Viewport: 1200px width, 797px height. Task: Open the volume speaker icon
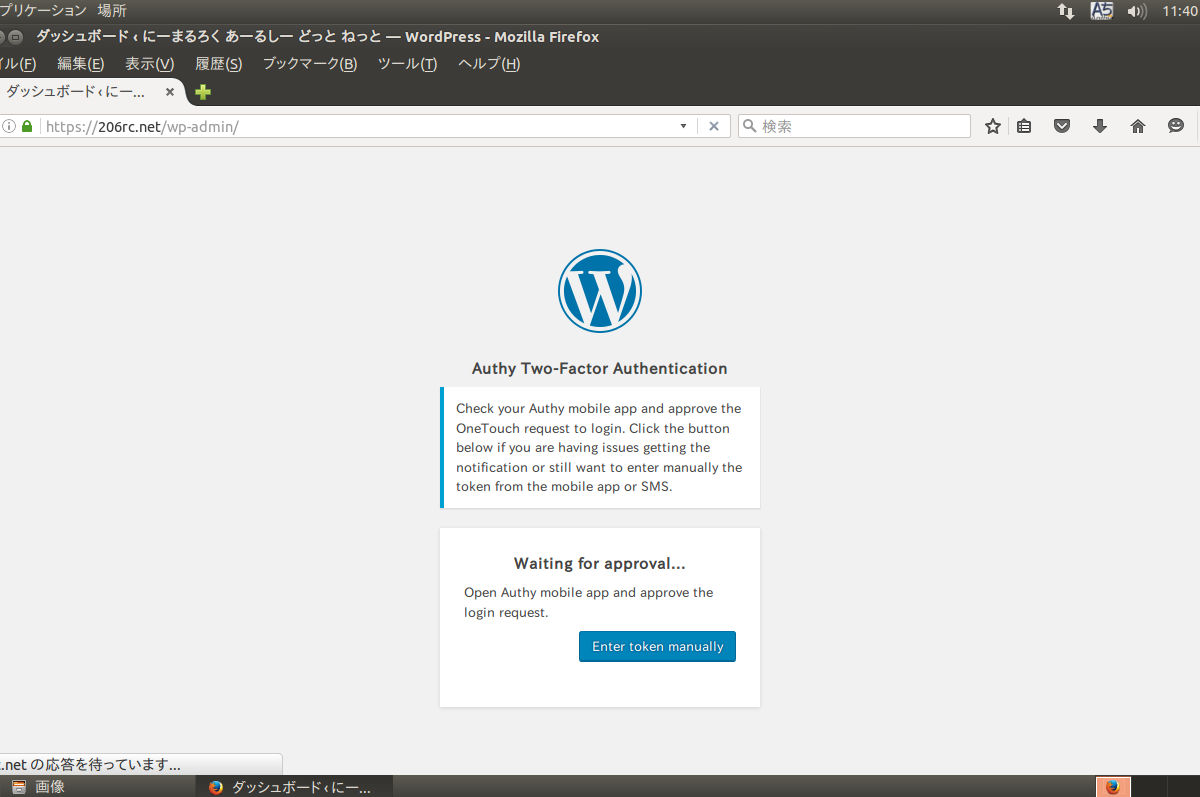tap(1136, 11)
